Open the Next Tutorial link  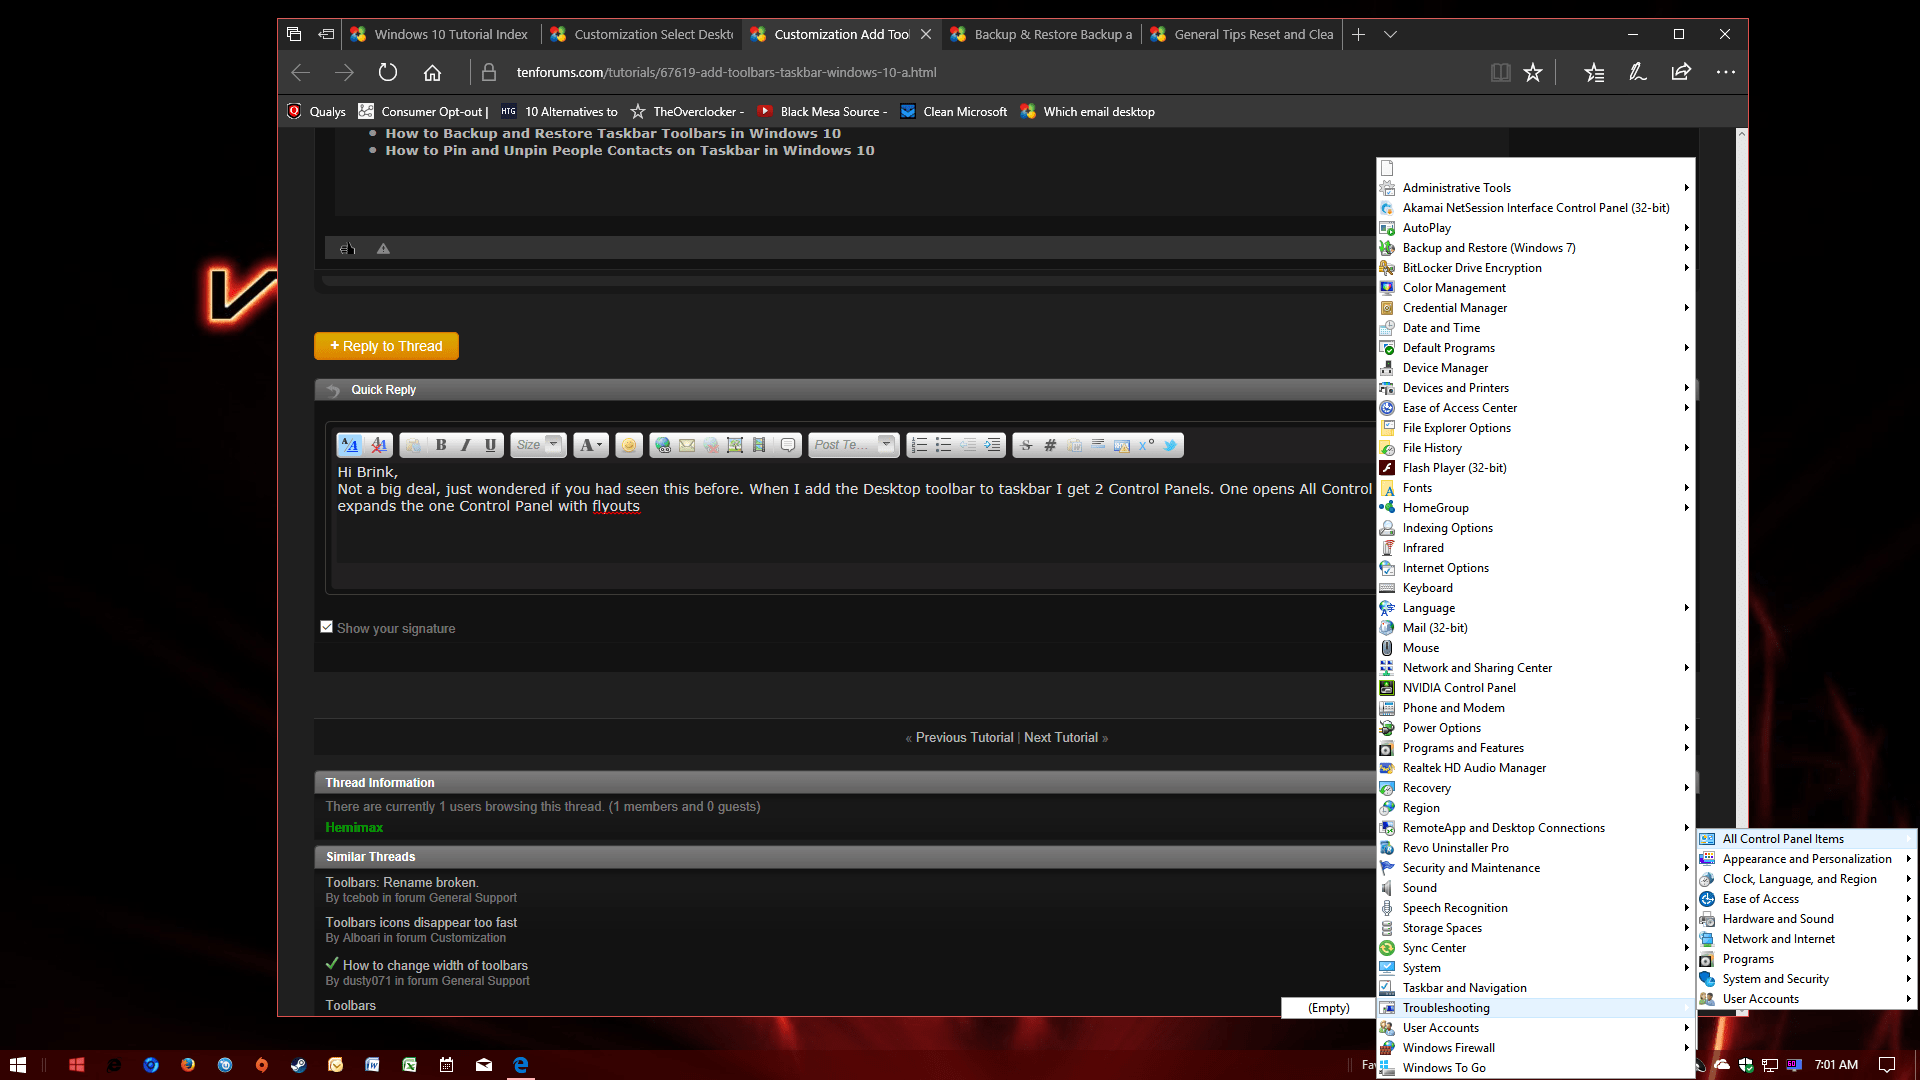pyautogui.click(x=1061, y=737)
